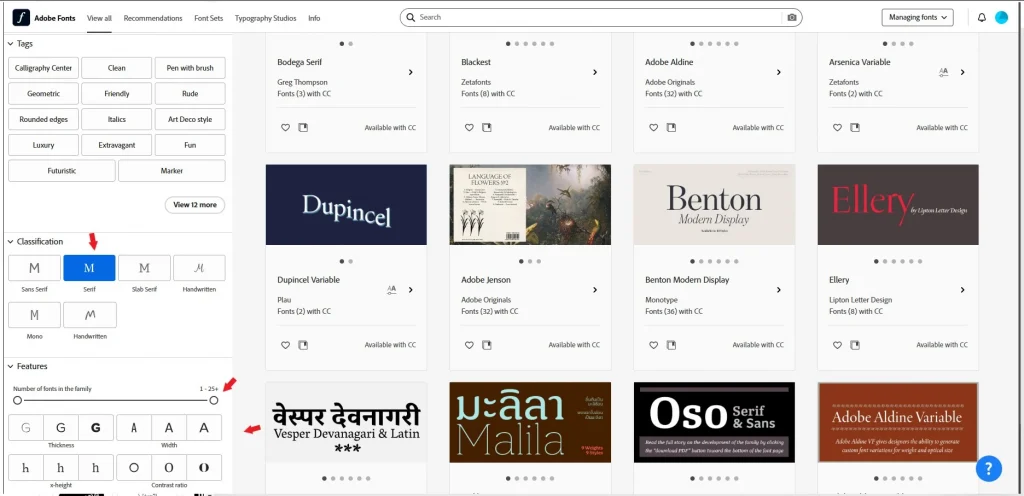Switch to the View all tab
Image resolution: width=1024 pixels, height=496 pixels.
[x=99, y=18]
